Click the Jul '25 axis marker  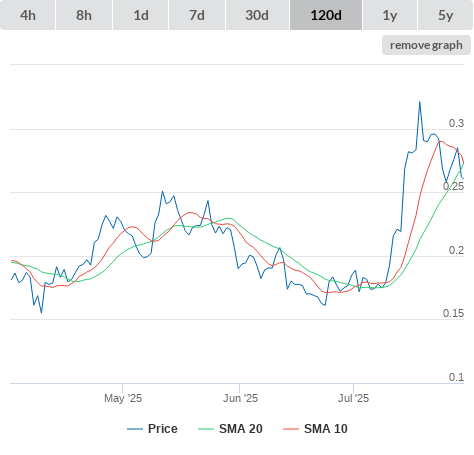pos(354,398)
